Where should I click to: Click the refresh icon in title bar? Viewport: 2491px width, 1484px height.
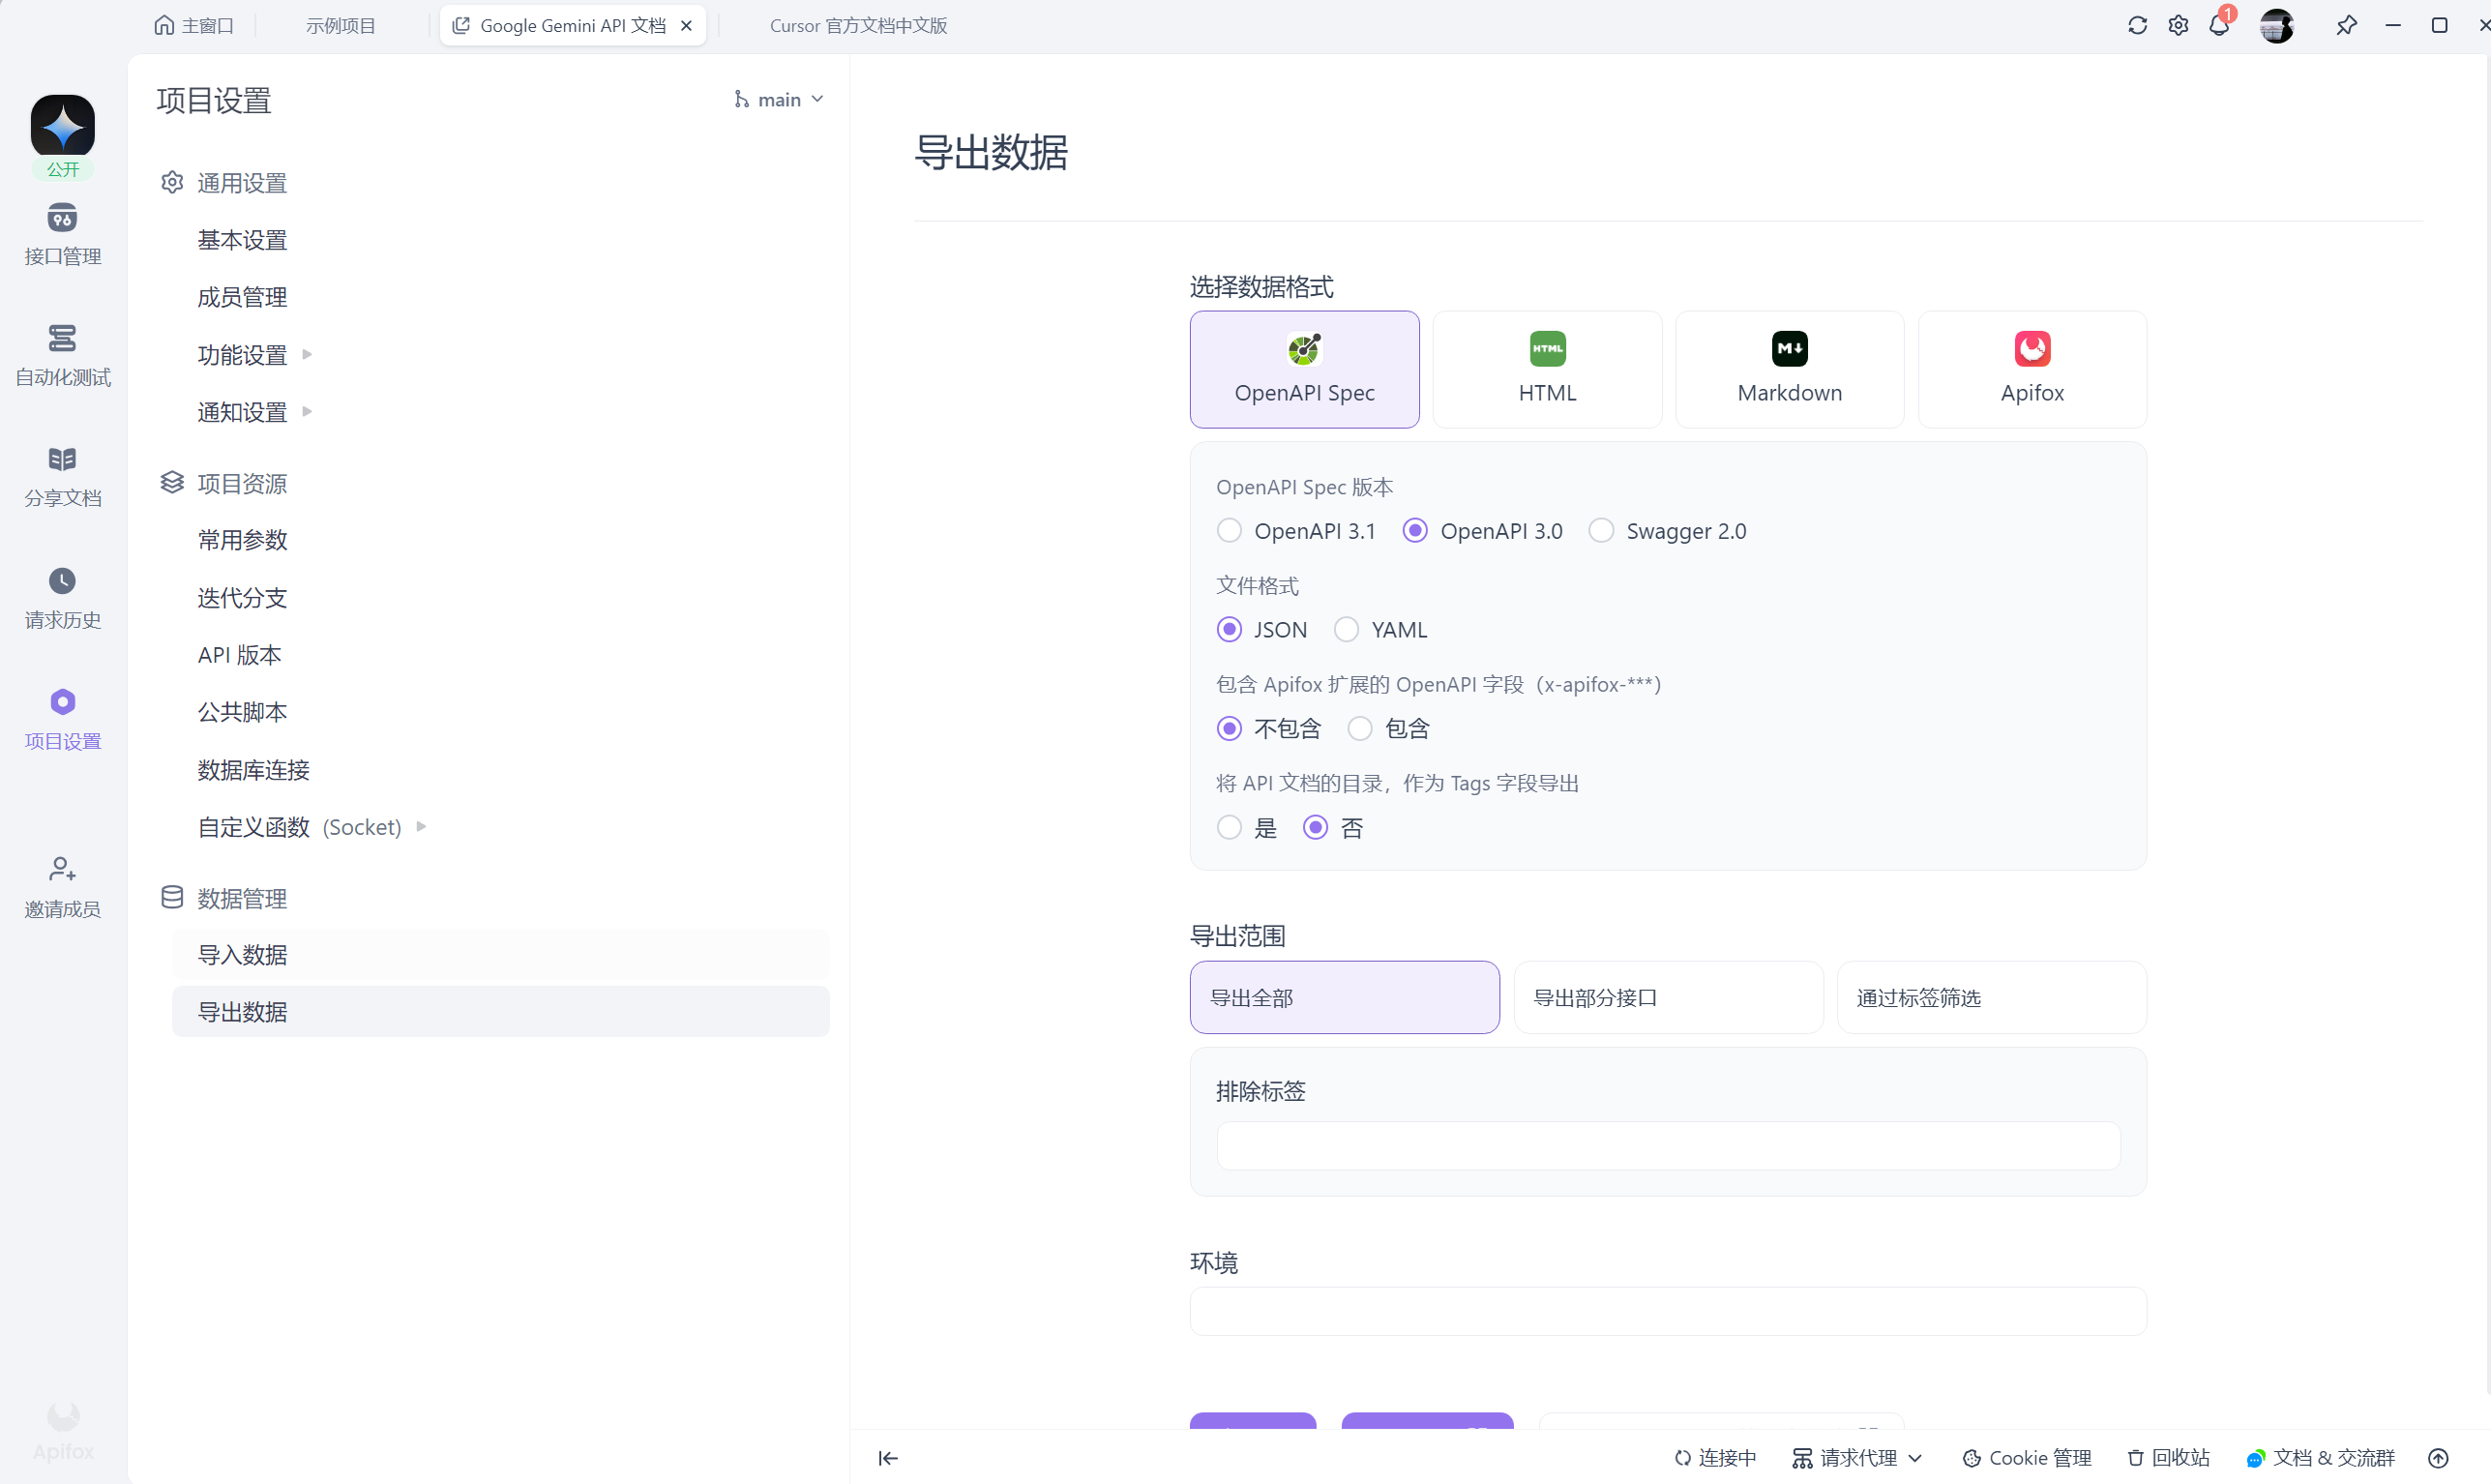(x=2137, y=26)
